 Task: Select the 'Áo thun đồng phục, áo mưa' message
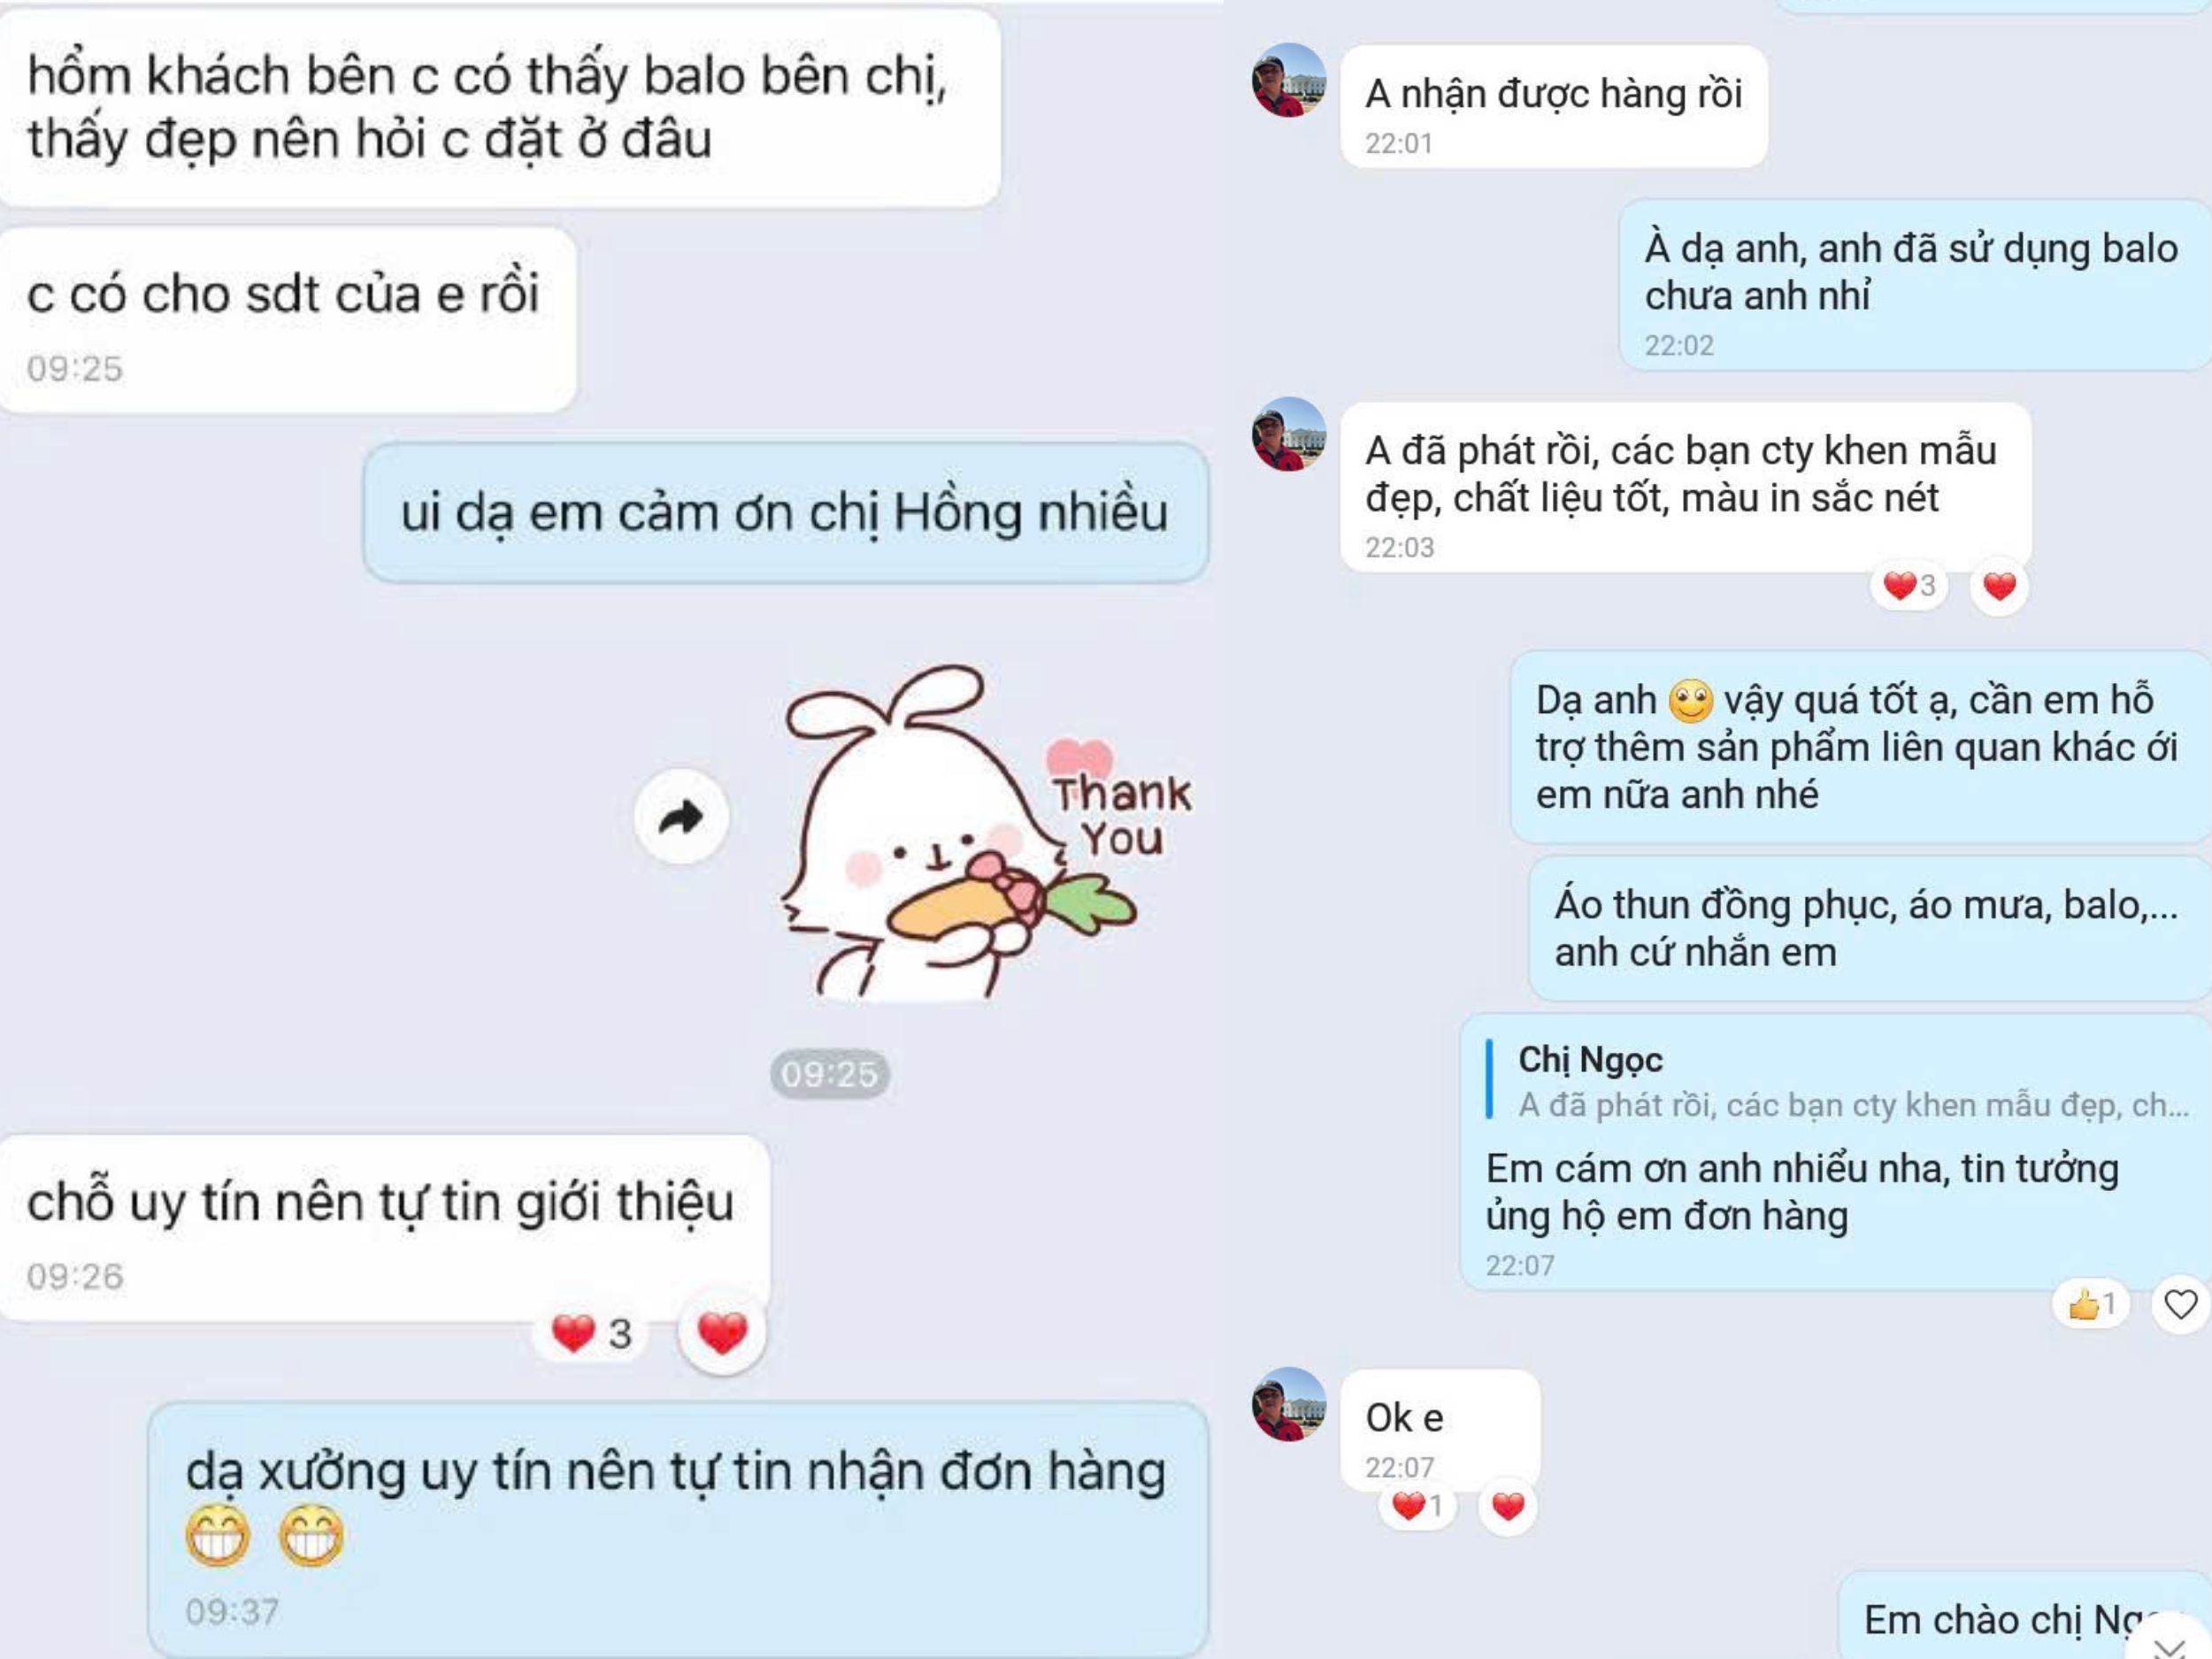coord(1870,928)
